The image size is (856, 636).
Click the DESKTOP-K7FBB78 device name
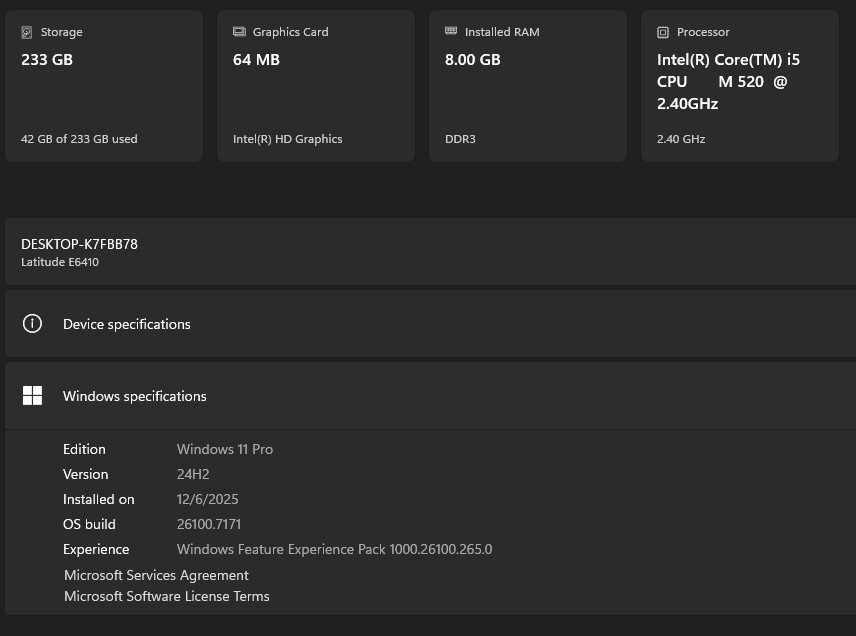tap(79, 244)
